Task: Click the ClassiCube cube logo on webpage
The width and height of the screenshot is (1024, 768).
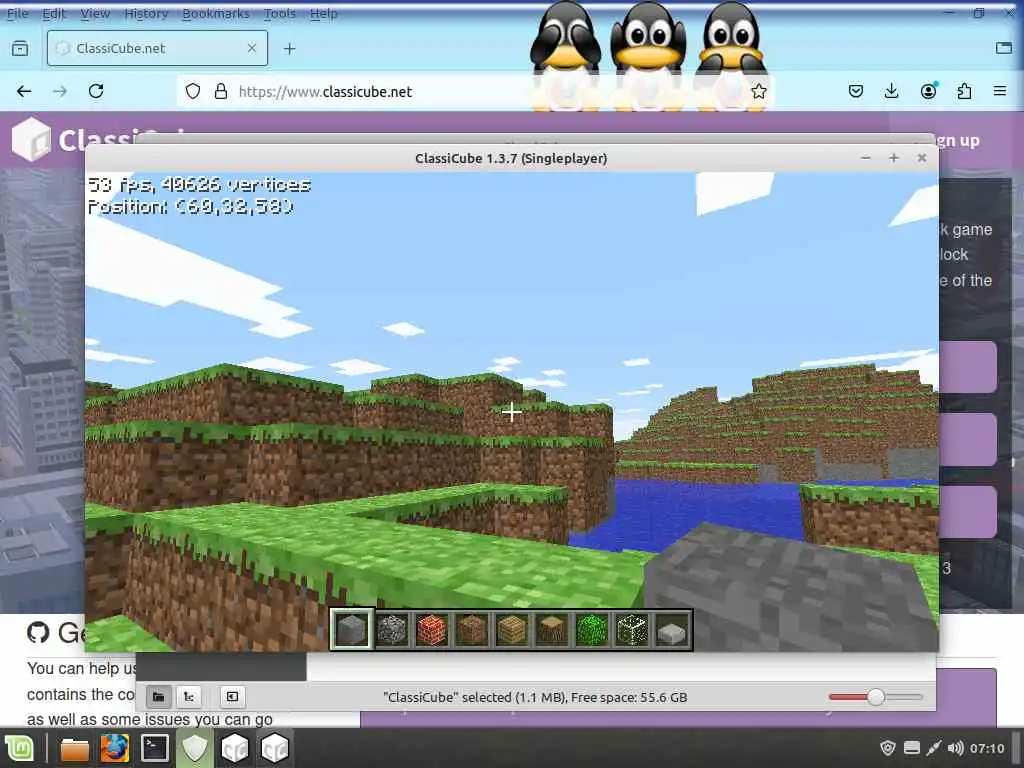Action: click(x=31, y=139)
